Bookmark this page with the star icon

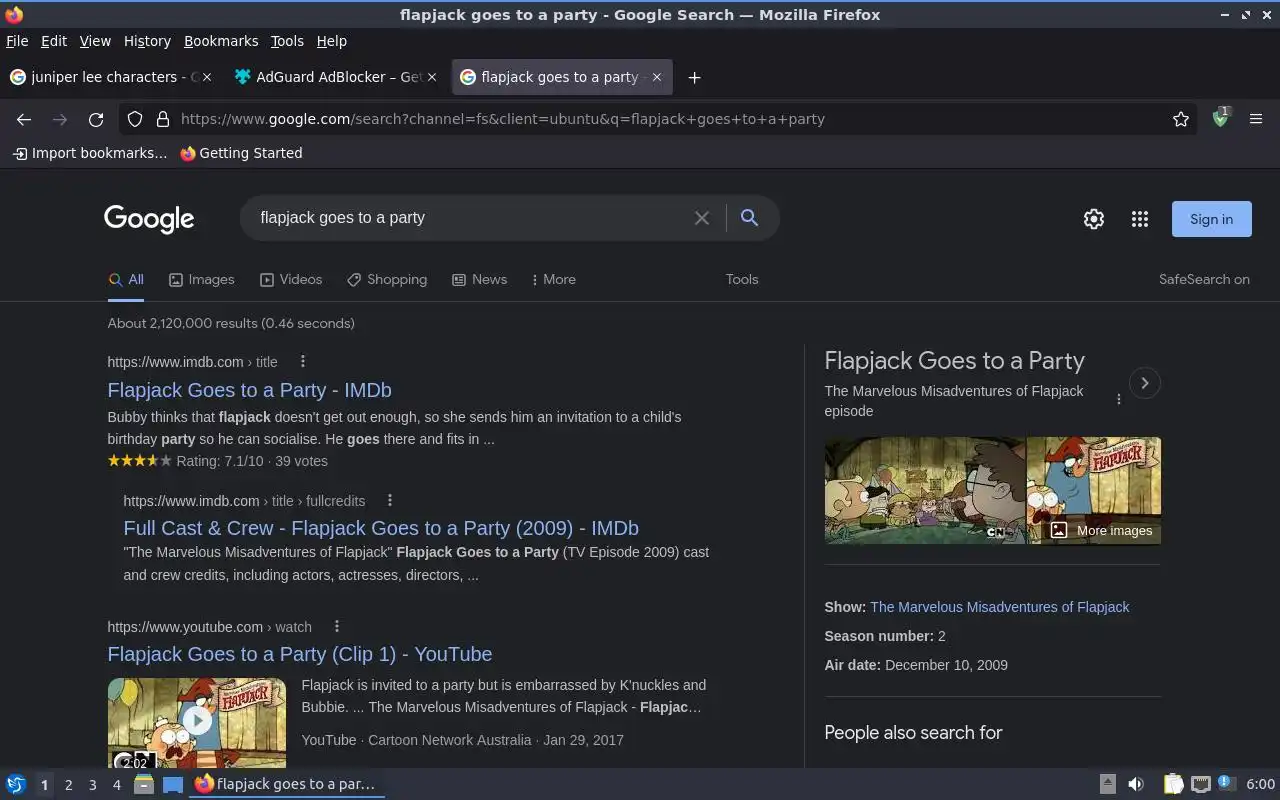[1181, 119]
